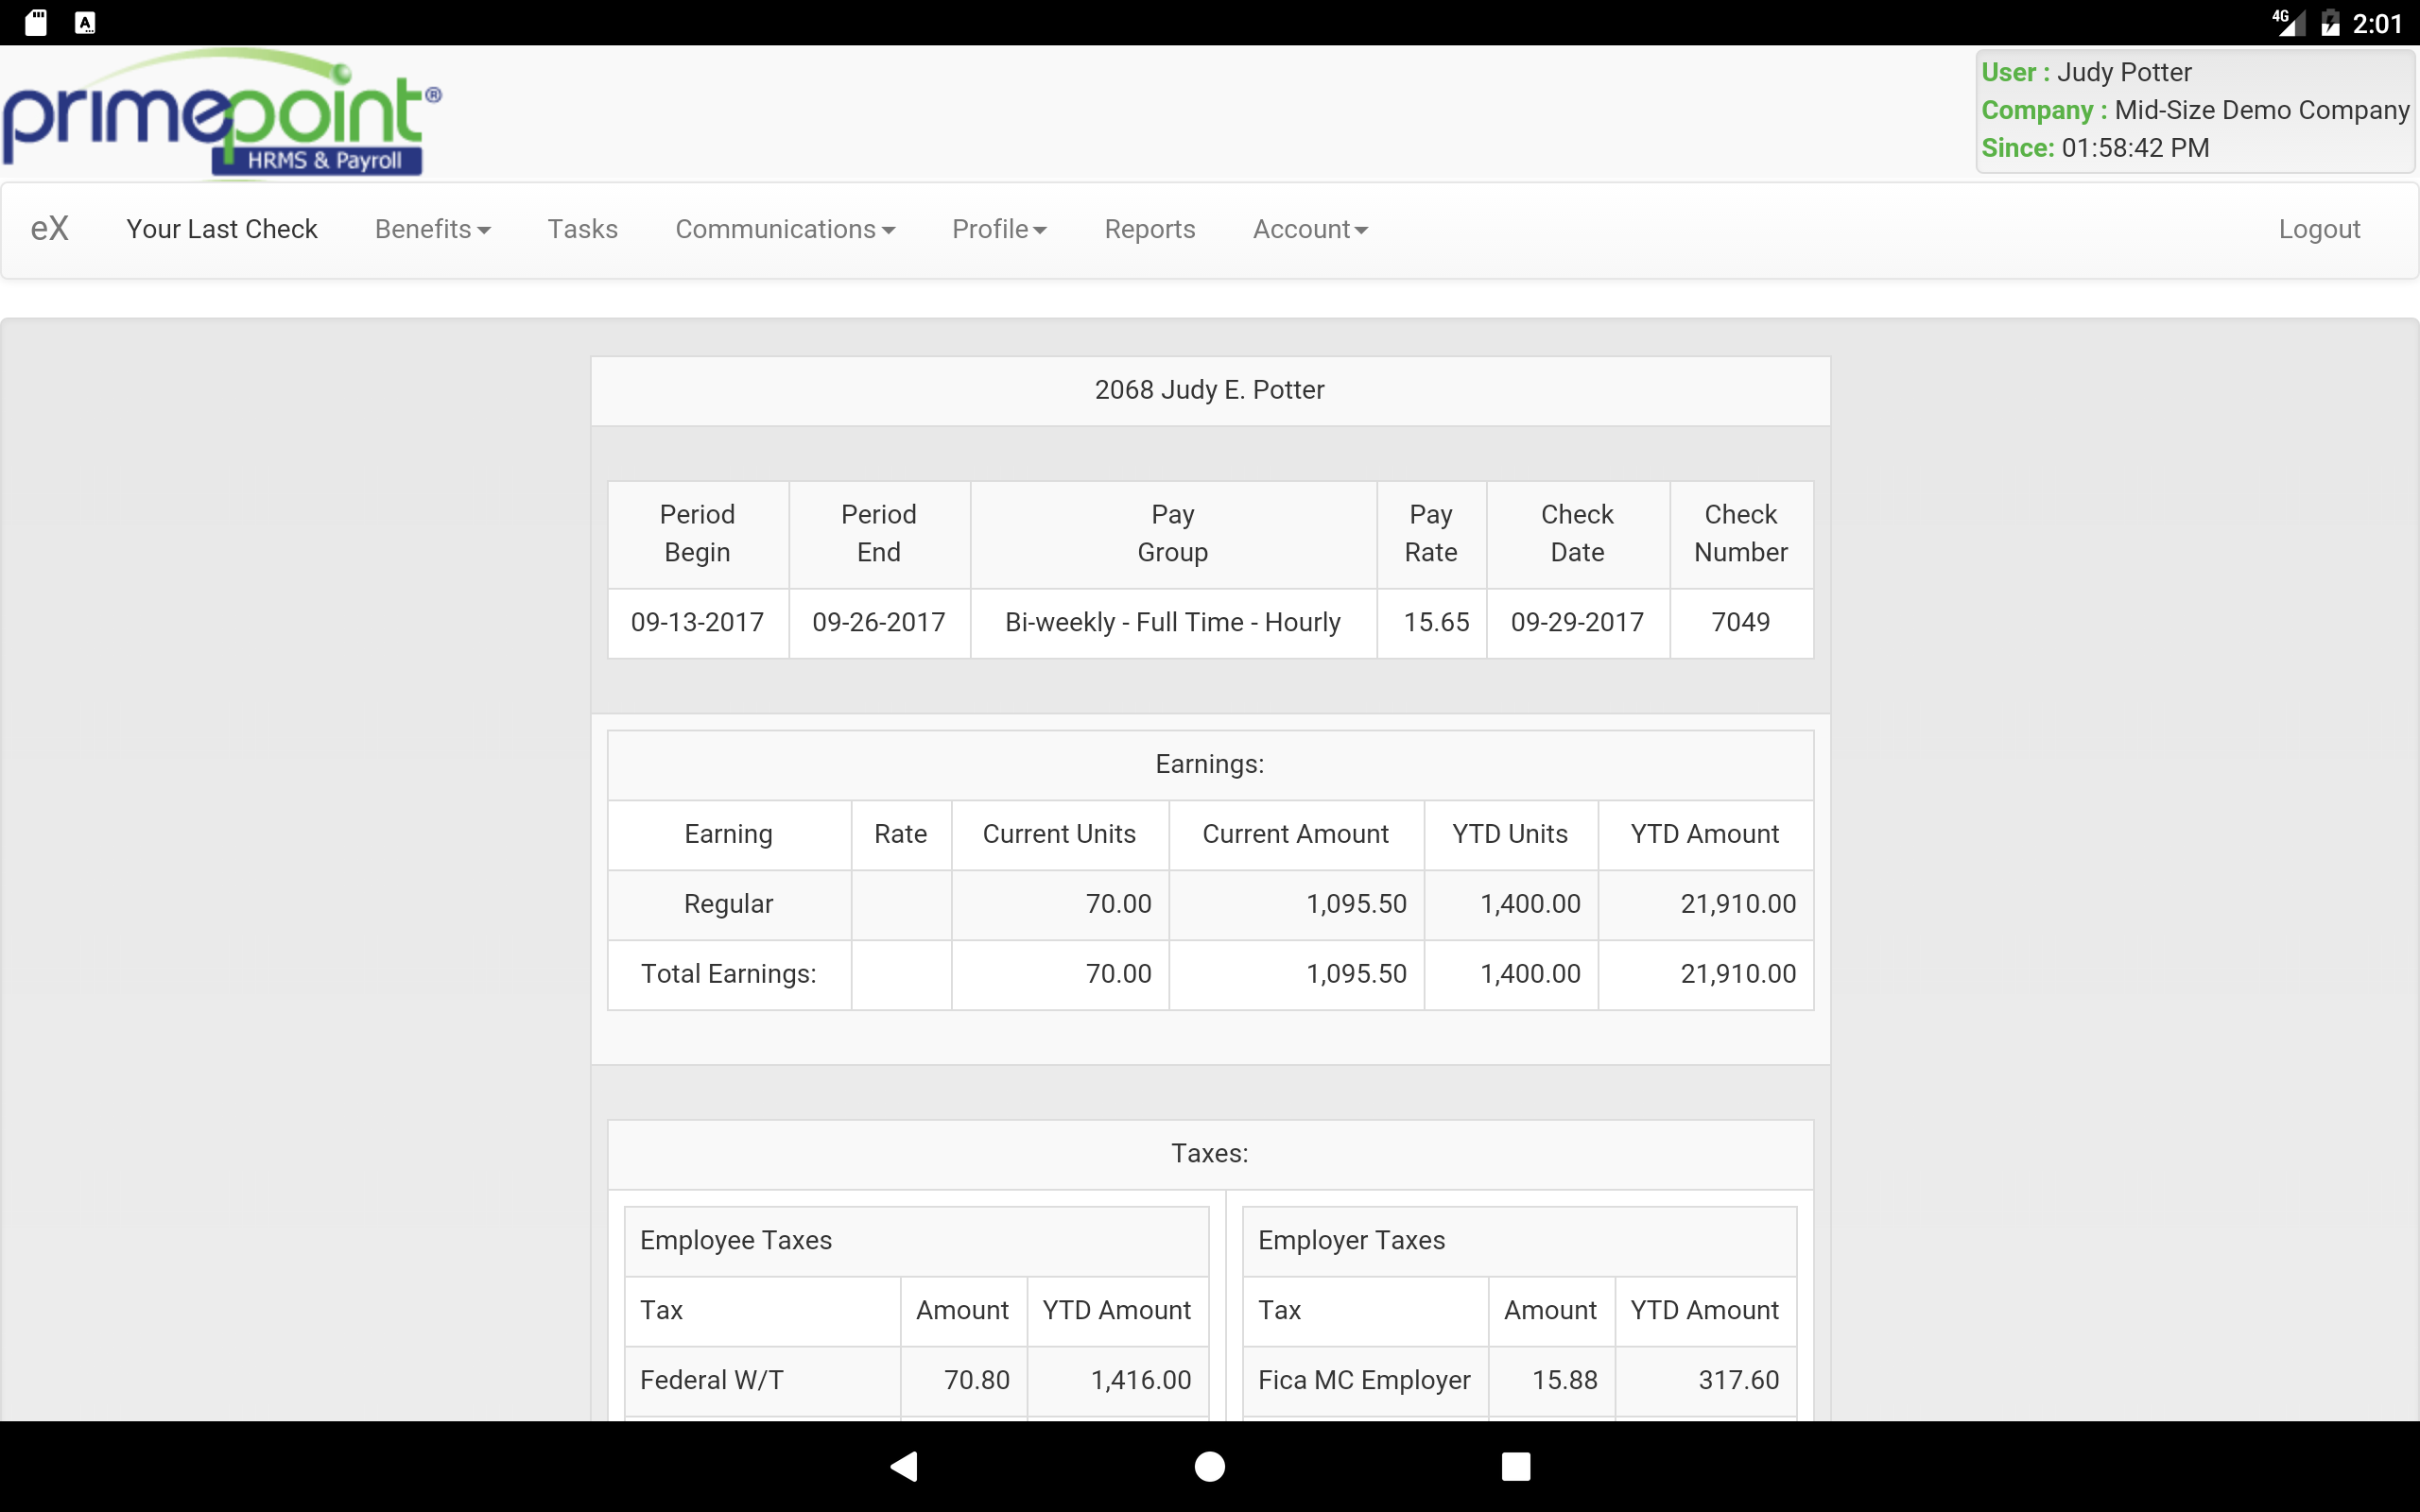Click the Period Begin column header
Screen dimensions: 2420x1512
click(x=698, y=533)
